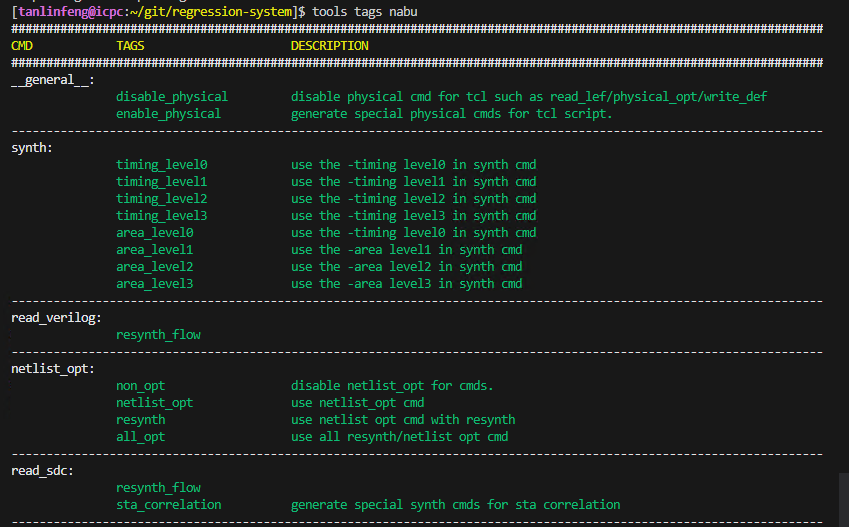Click the read_sdc: section label

[42, 471]
